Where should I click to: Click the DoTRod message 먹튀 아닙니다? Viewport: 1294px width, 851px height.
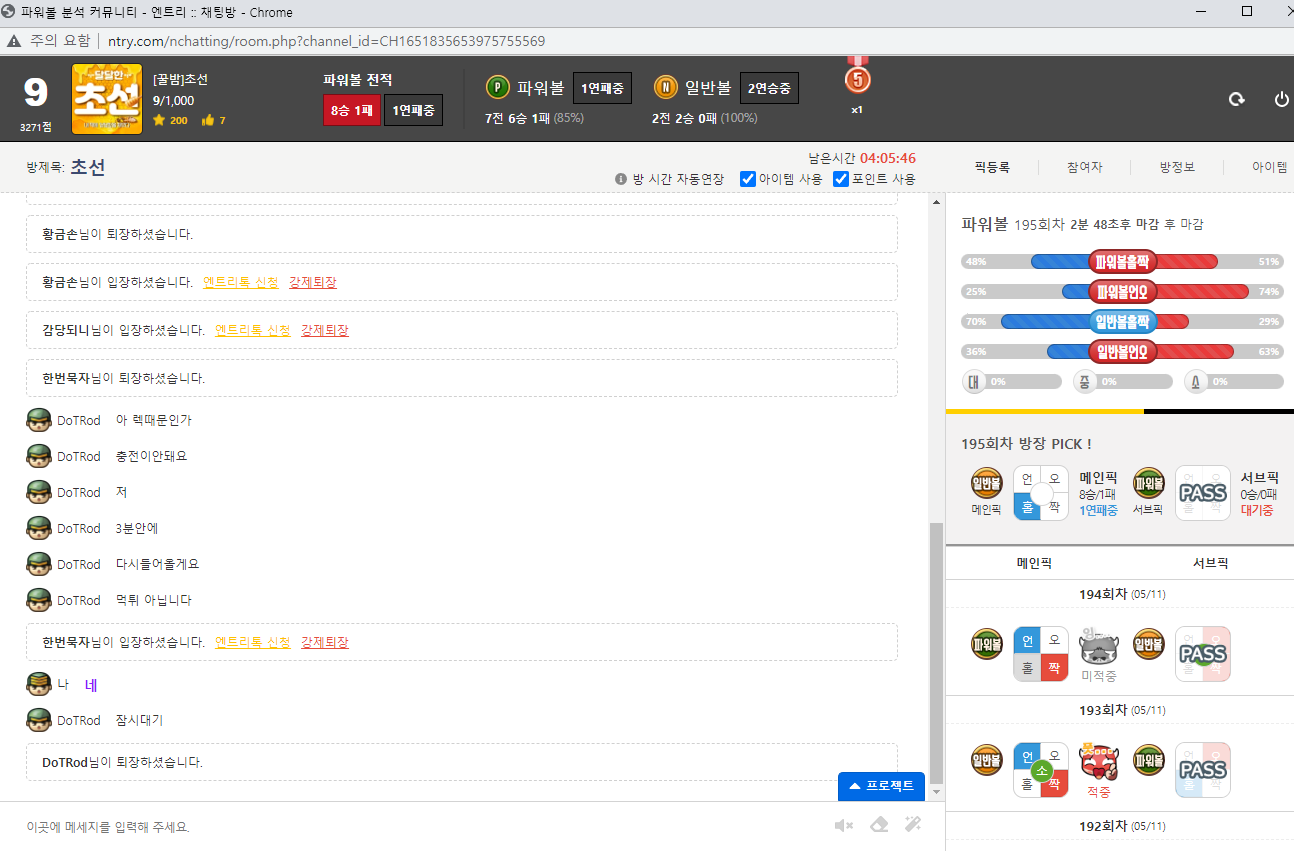click(x=153, y=600)
